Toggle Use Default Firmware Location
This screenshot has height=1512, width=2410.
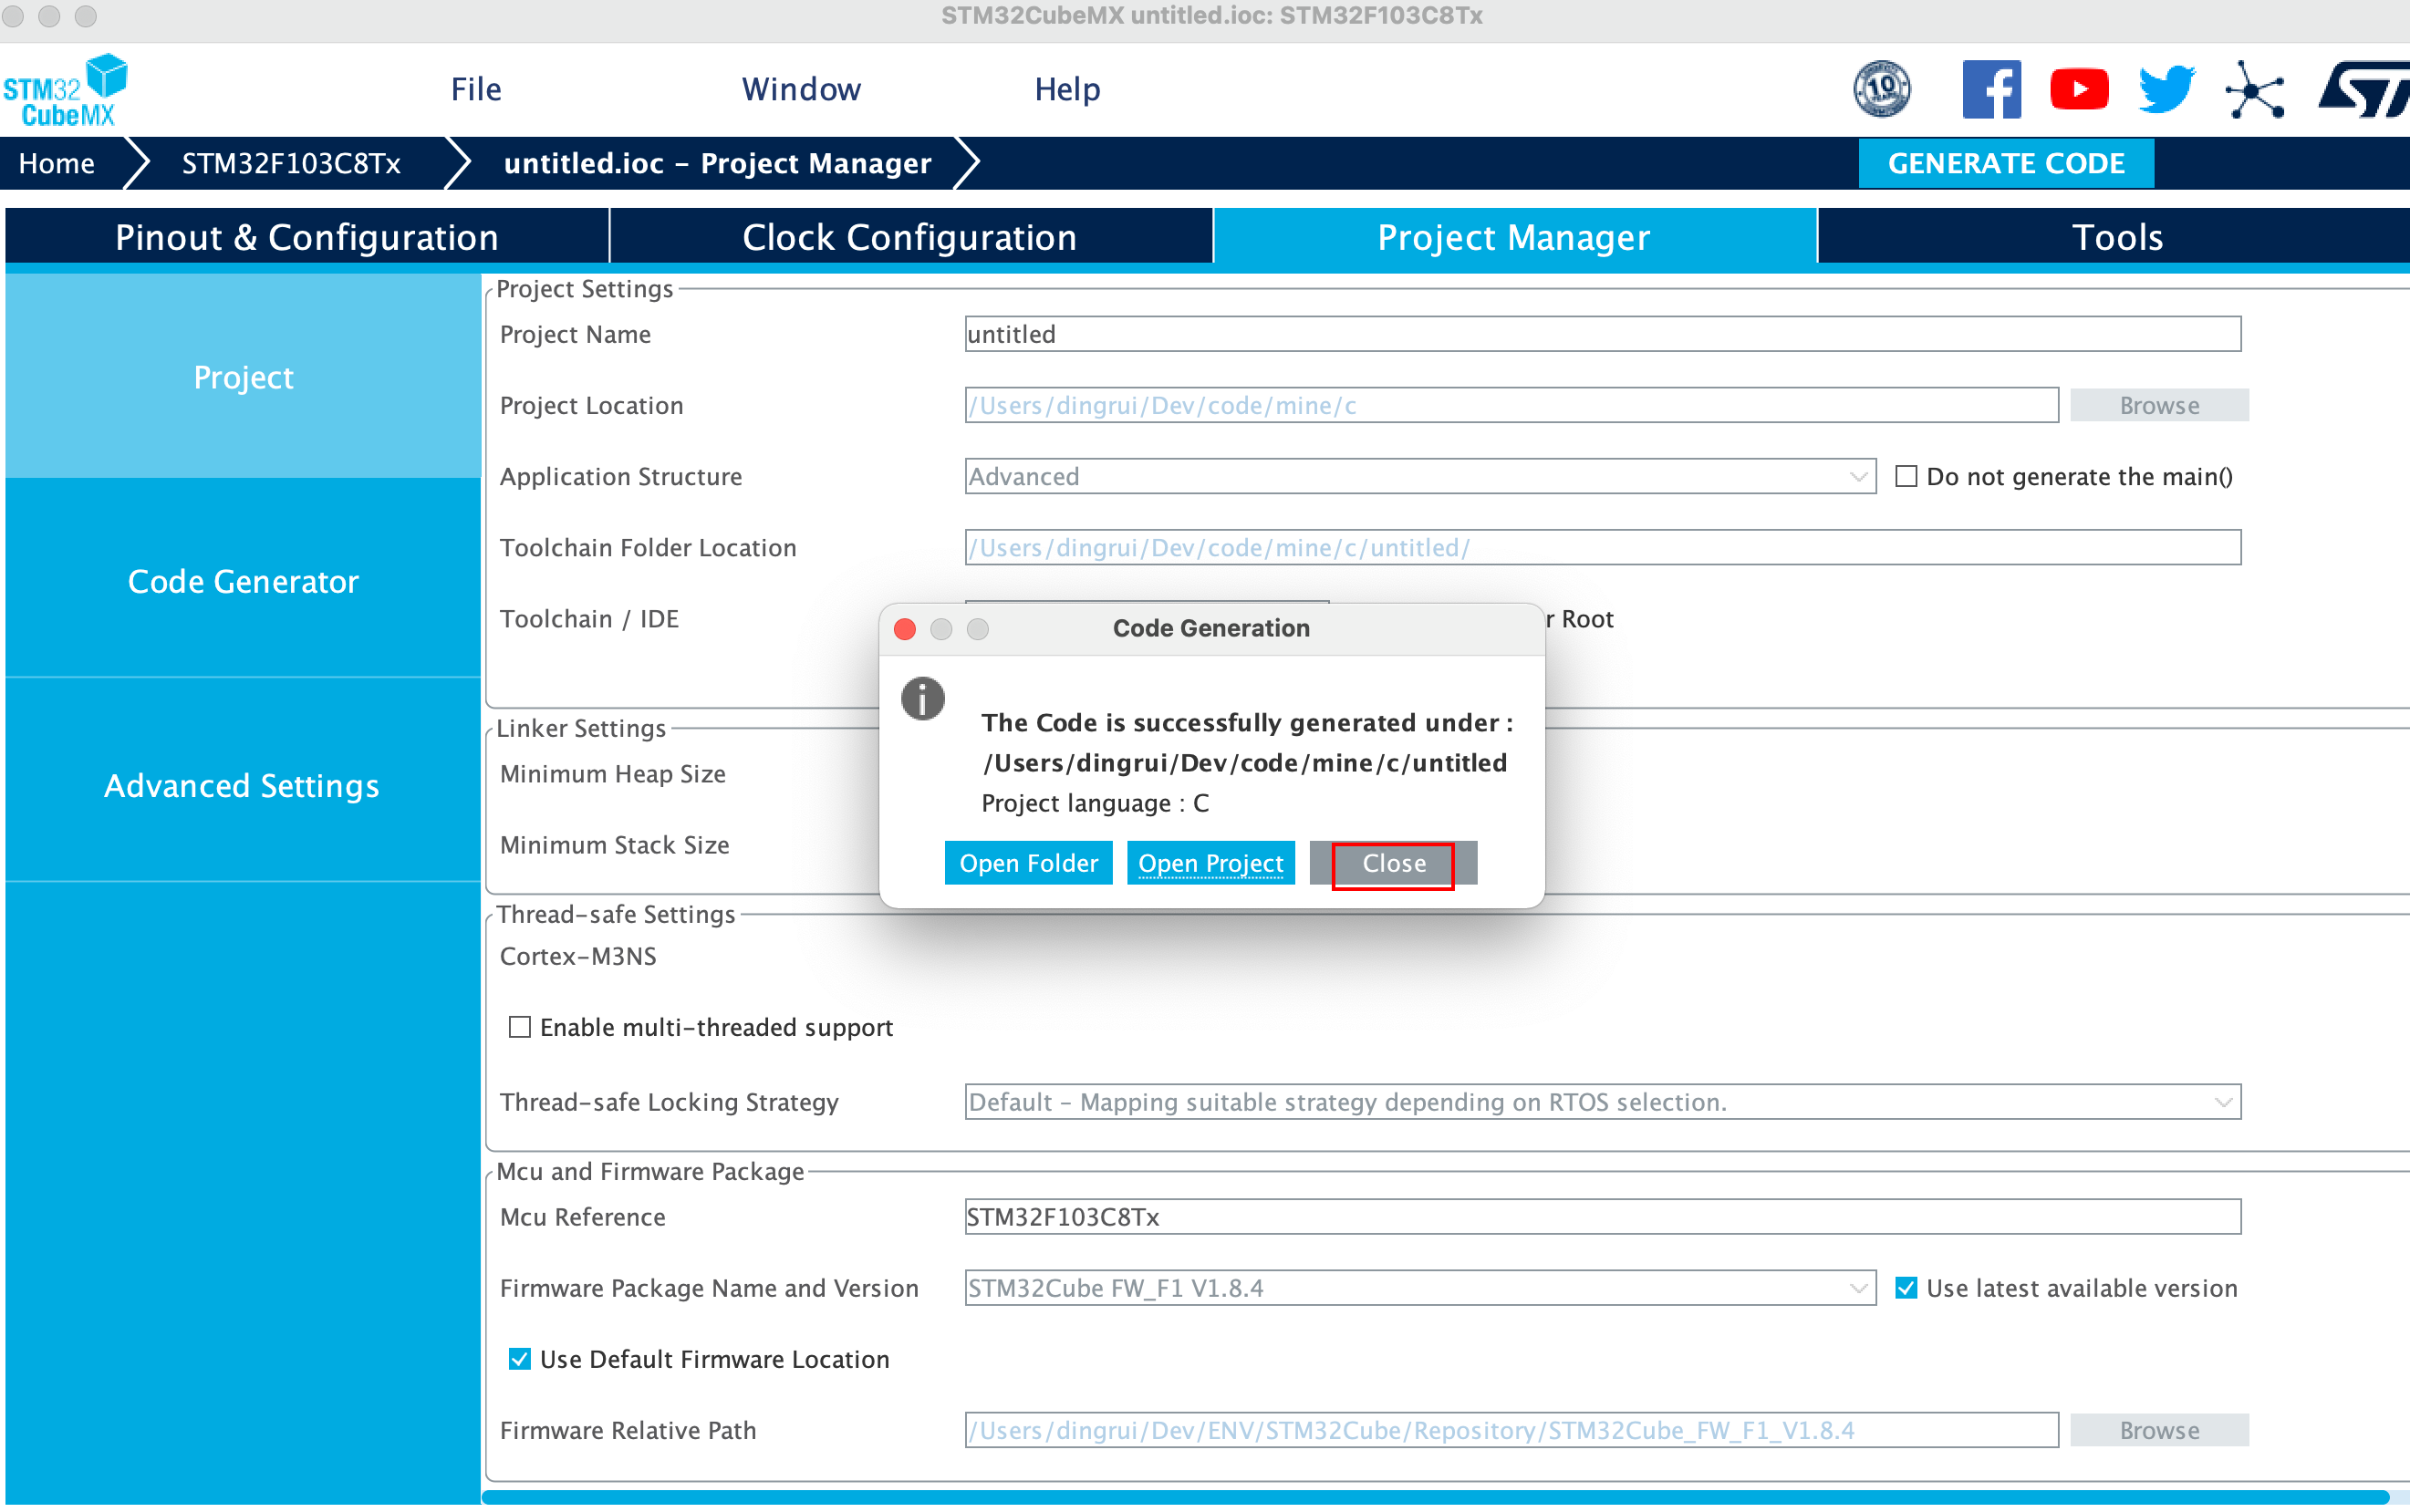pyautogui.click(x=520, y=1359)
